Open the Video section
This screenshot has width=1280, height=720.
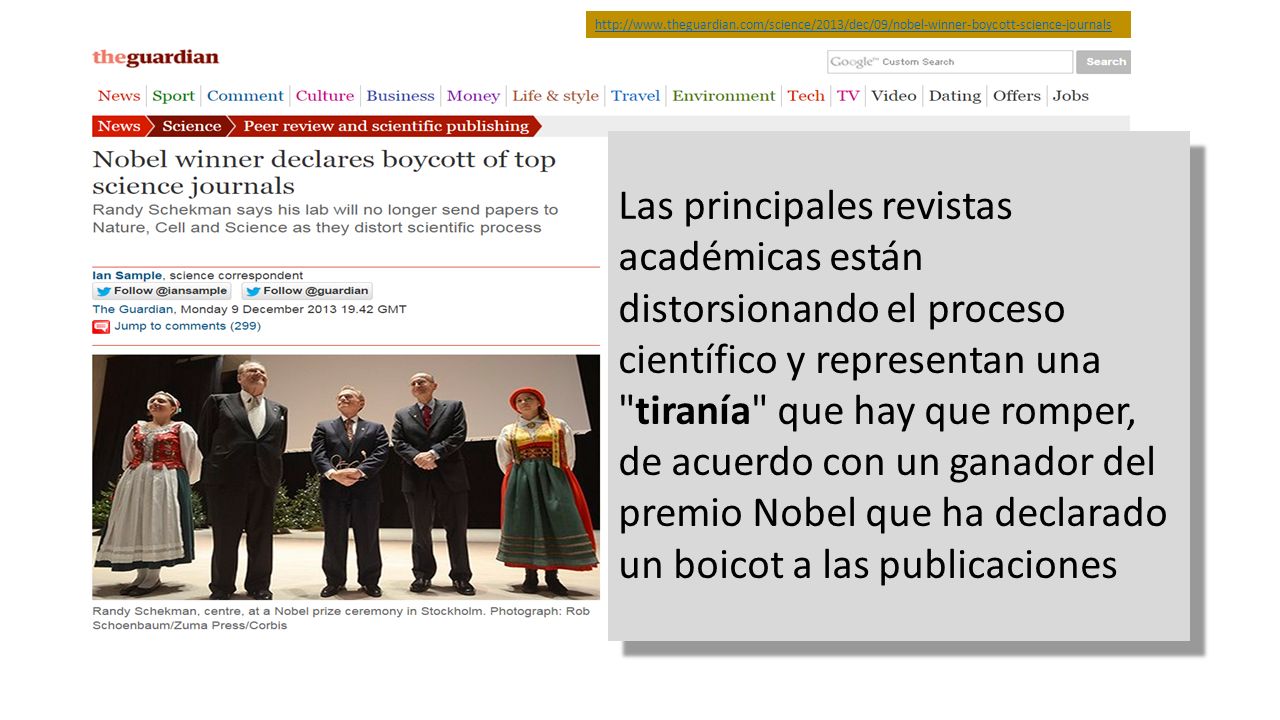click(x=893, y=96)
